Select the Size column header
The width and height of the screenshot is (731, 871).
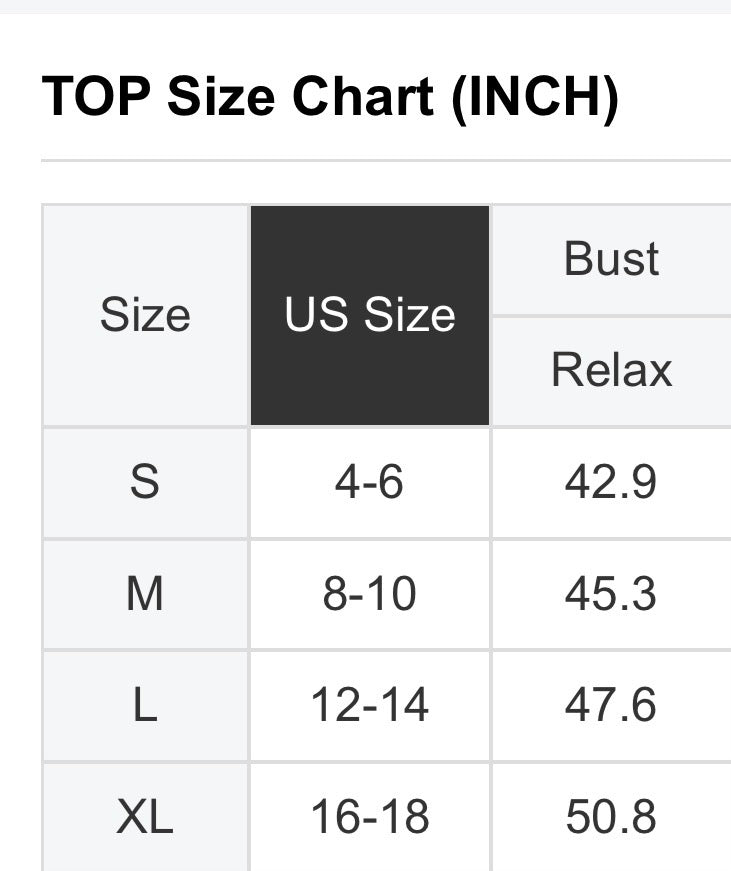click(x=145, y=315)
